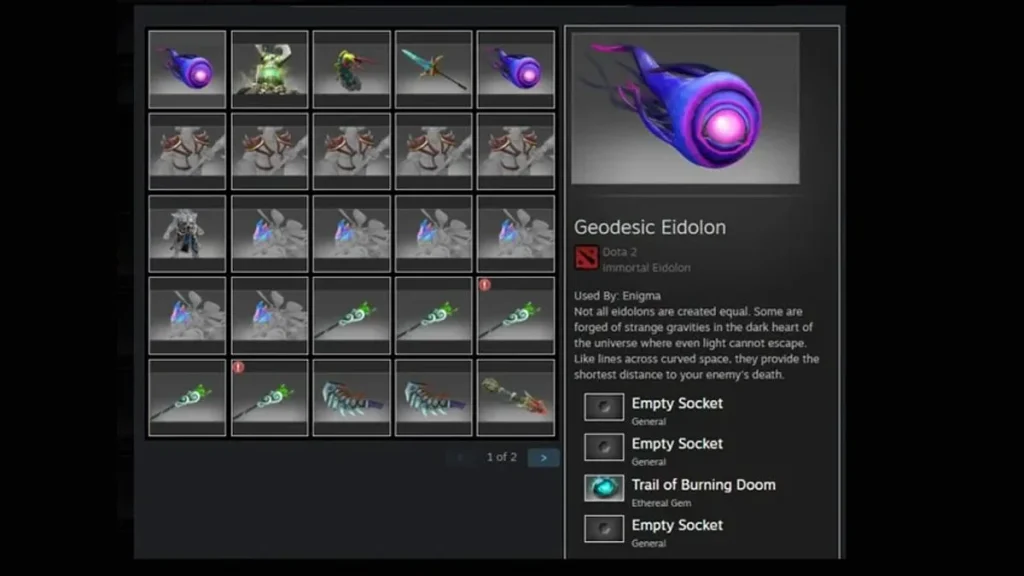Click the second Empty Socket icon
1024x576 pixels.
coord(603,447)
